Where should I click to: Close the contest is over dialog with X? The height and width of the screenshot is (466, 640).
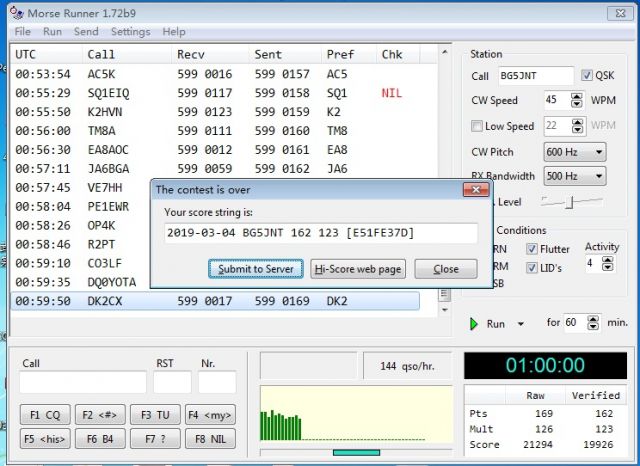click(x=476, y=190)
